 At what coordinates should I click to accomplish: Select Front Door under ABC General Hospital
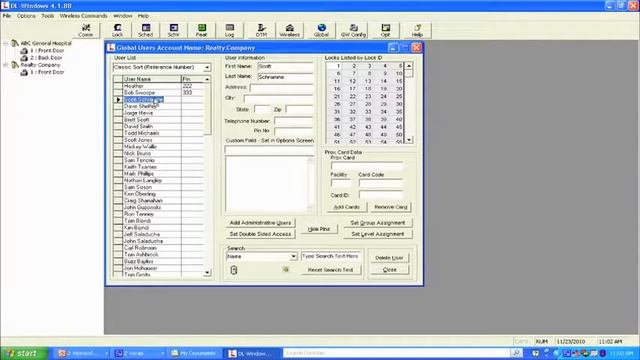(x=47, y=50)
